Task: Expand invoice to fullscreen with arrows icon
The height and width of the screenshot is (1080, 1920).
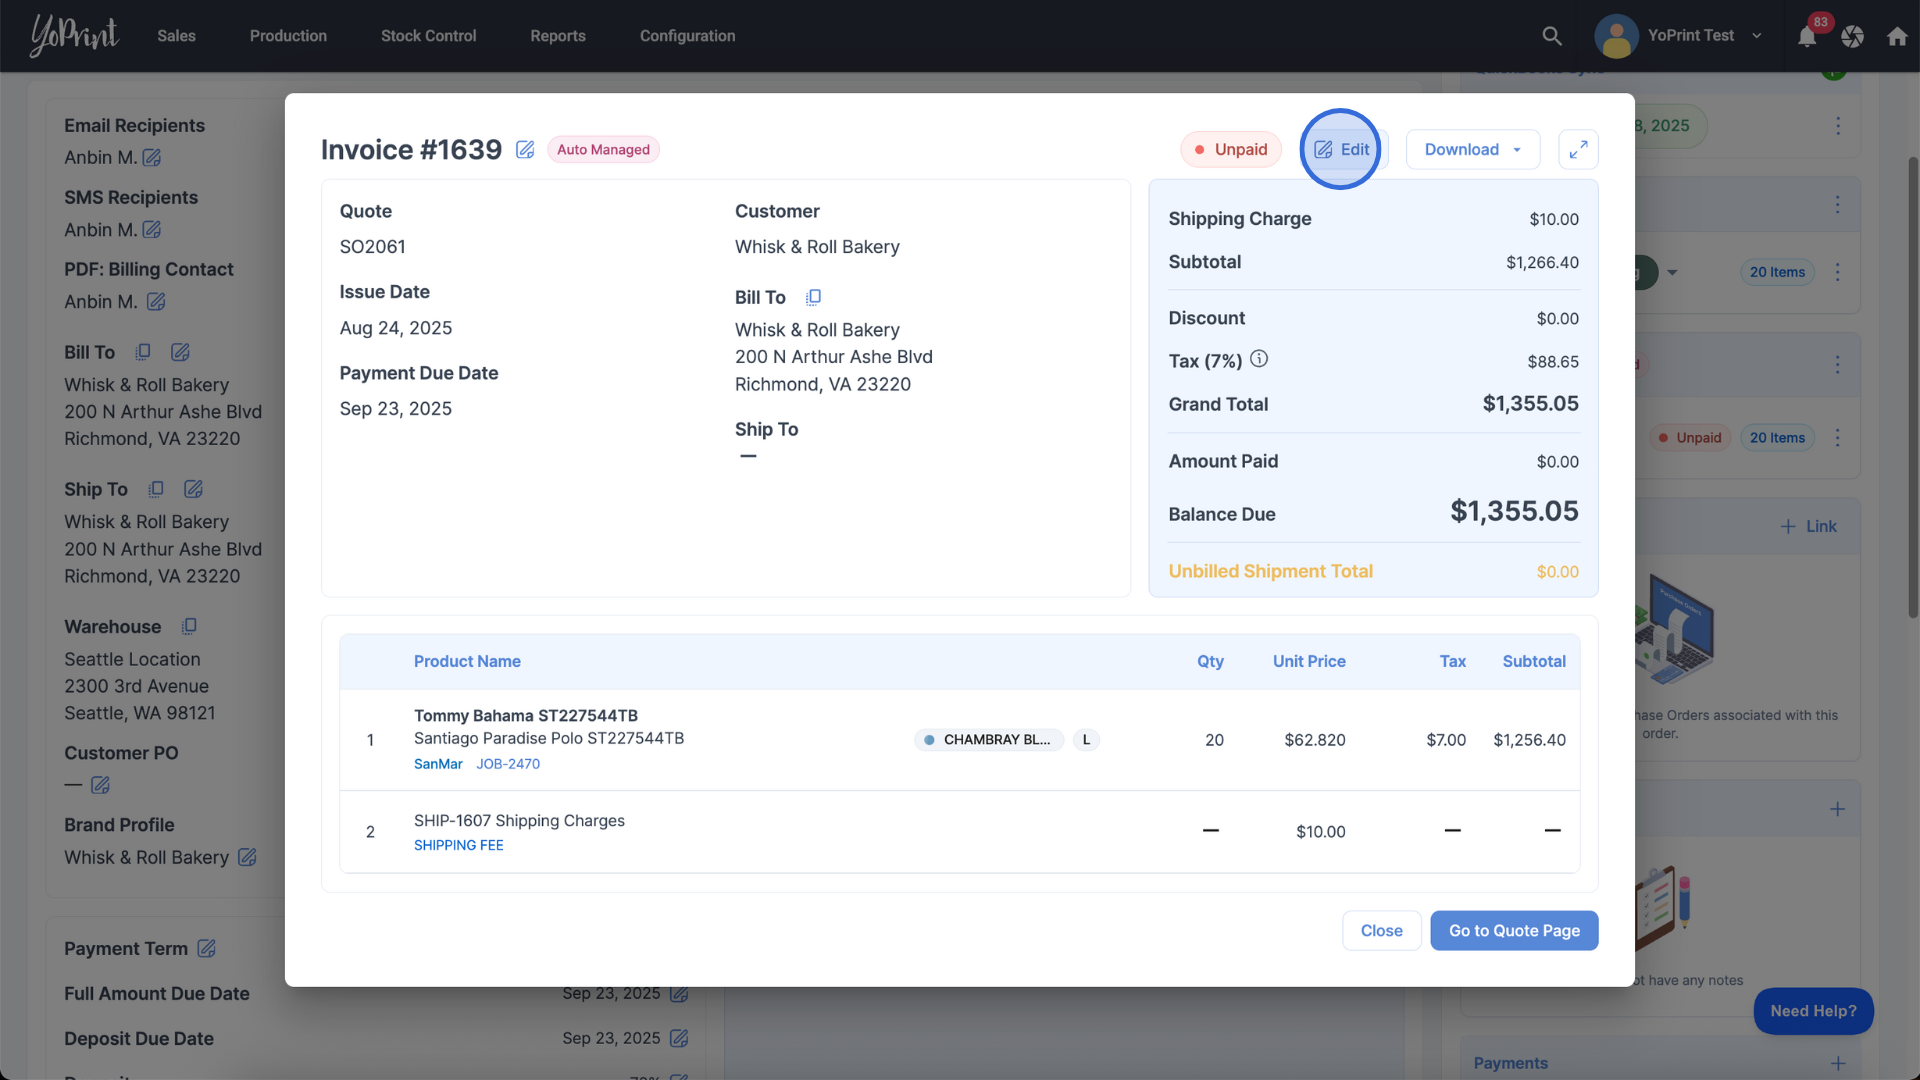Action: pyautogui.click(x=1578, y=150)
